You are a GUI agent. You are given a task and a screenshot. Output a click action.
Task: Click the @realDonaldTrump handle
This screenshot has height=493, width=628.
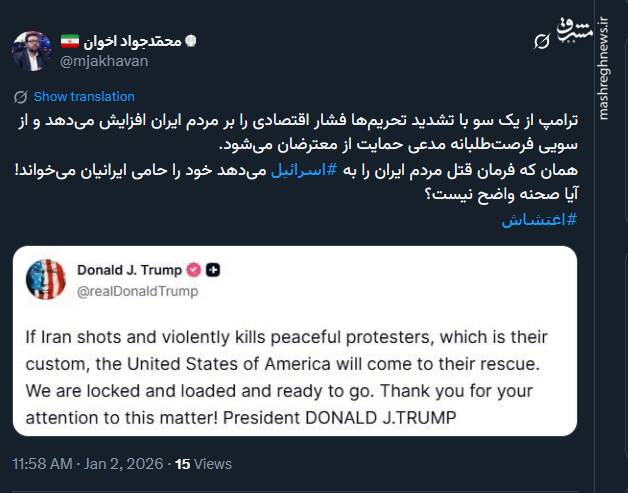[137, 291]
